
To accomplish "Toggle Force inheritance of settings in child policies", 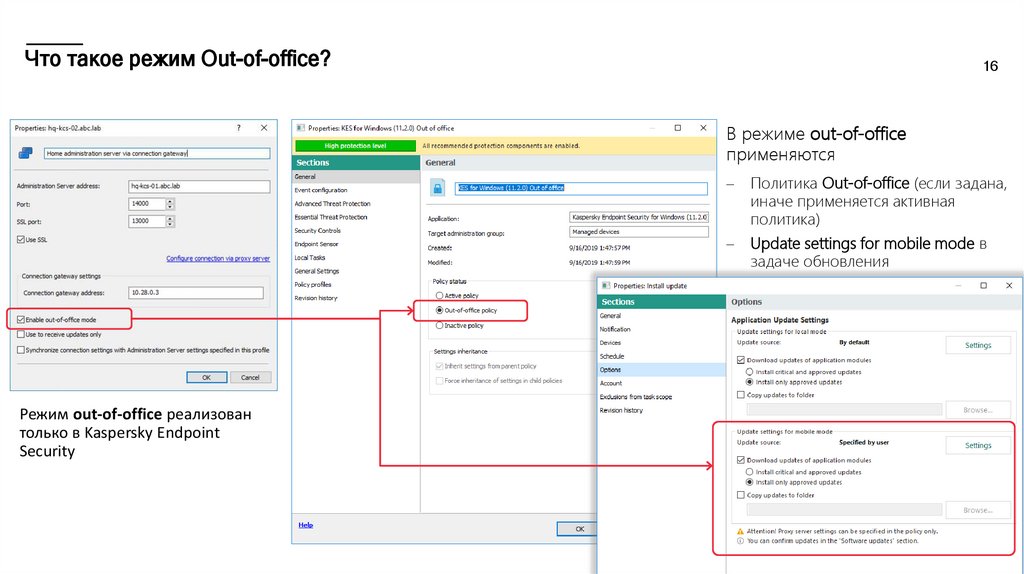I will click(x=440, y=381).
